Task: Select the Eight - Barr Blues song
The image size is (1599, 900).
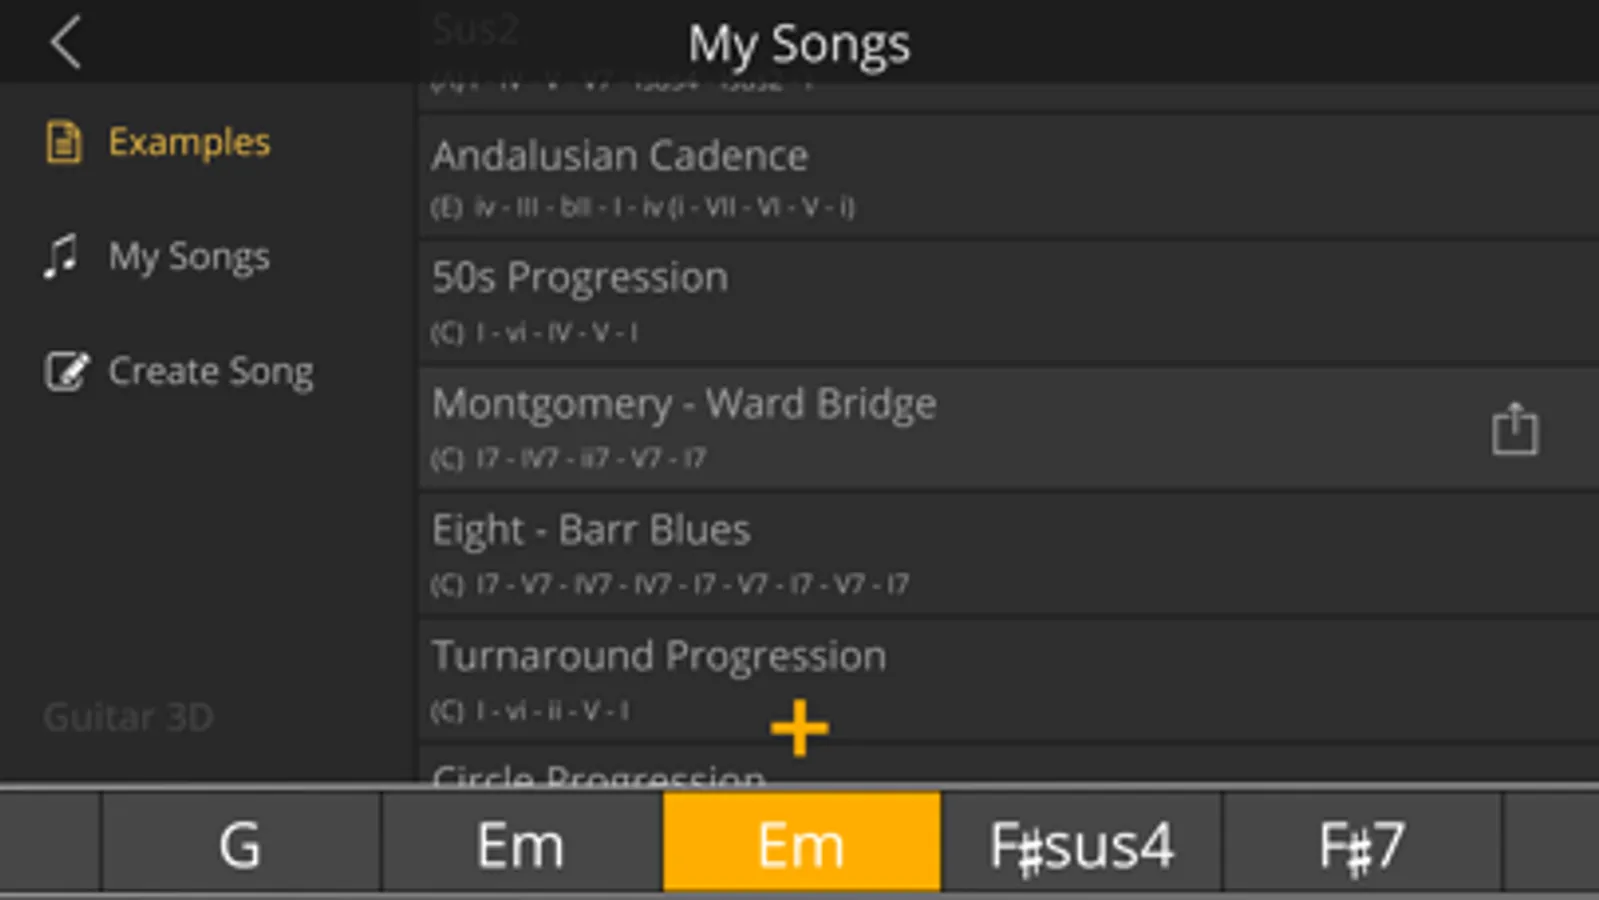Action: [800, 552]
